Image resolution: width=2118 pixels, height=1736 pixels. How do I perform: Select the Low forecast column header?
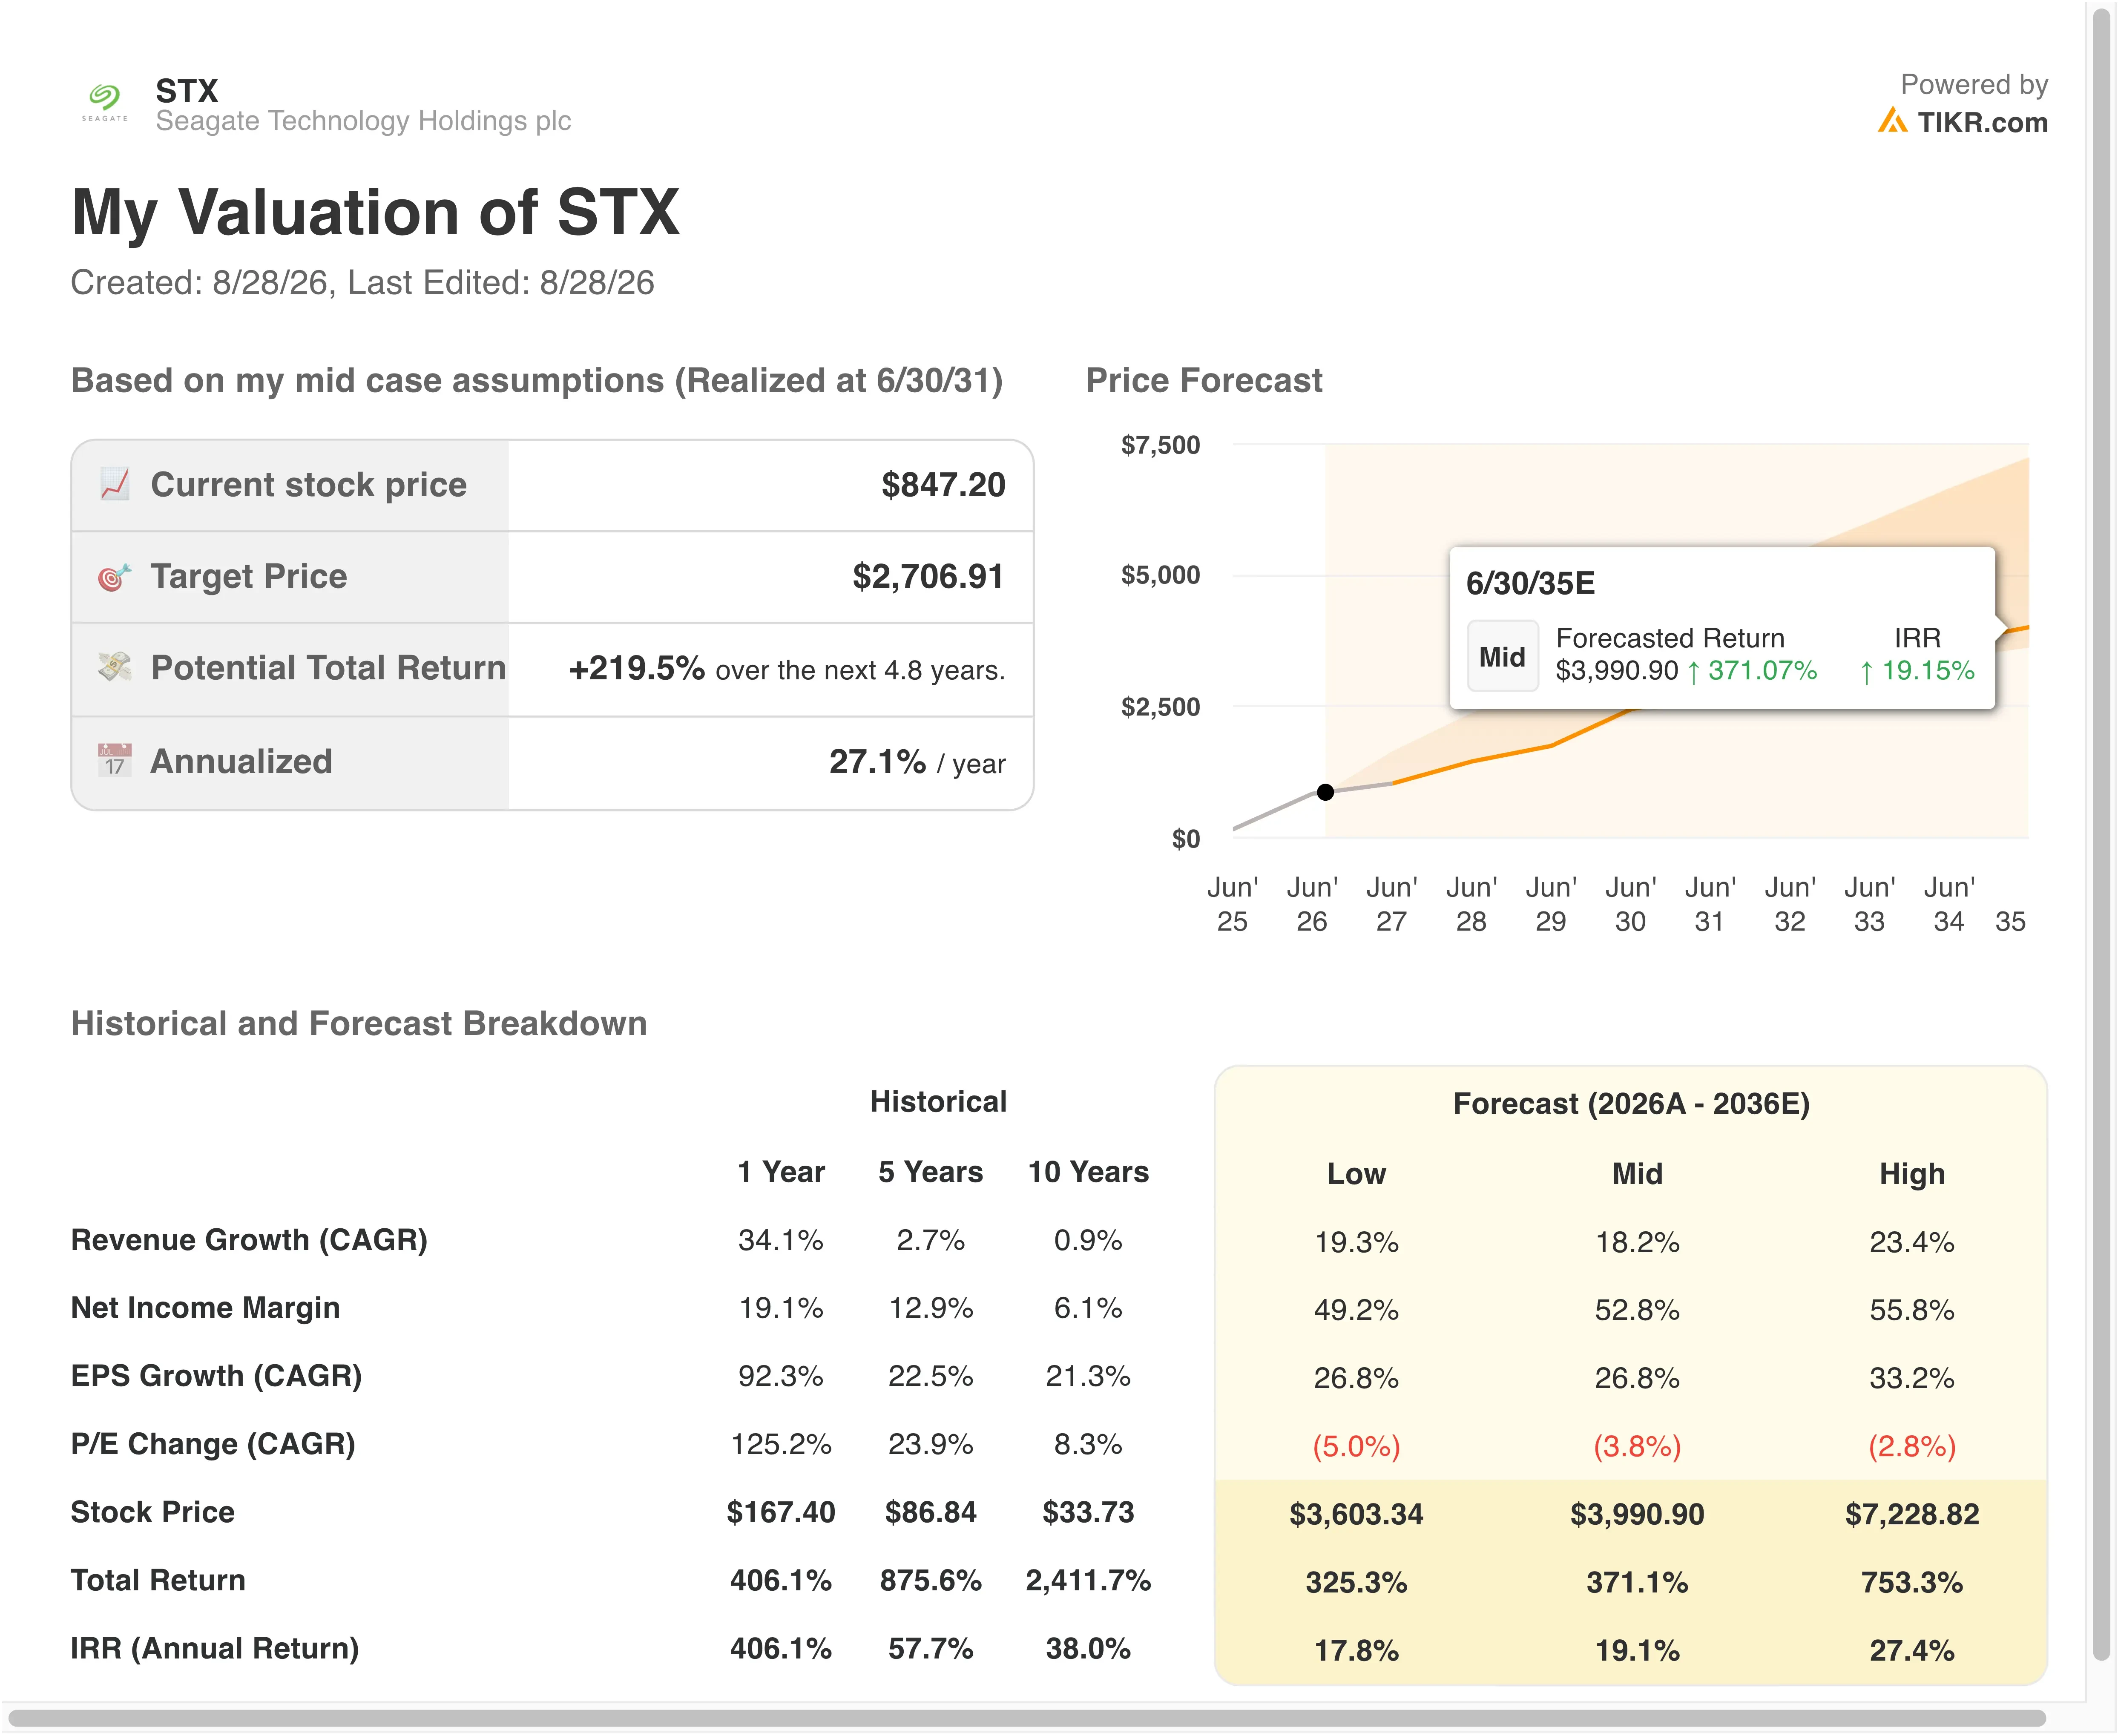1356,1174
